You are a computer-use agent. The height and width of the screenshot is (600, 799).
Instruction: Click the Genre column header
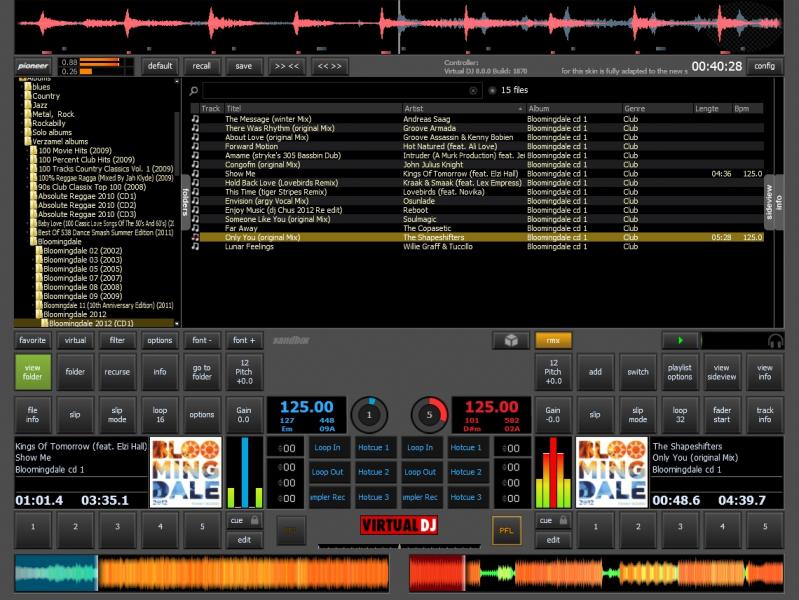click(x=657, y=109)
